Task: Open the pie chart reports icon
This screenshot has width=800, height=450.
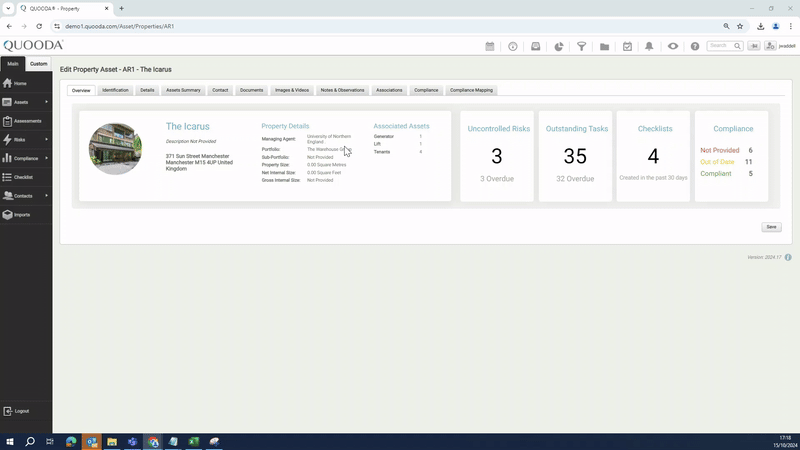Action: (x=559, y=46)
